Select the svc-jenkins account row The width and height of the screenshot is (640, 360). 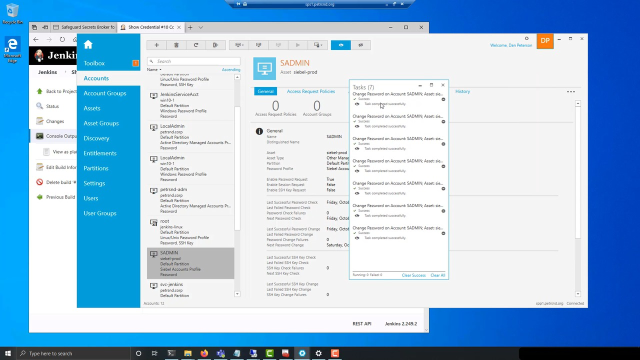pos(191,289)
